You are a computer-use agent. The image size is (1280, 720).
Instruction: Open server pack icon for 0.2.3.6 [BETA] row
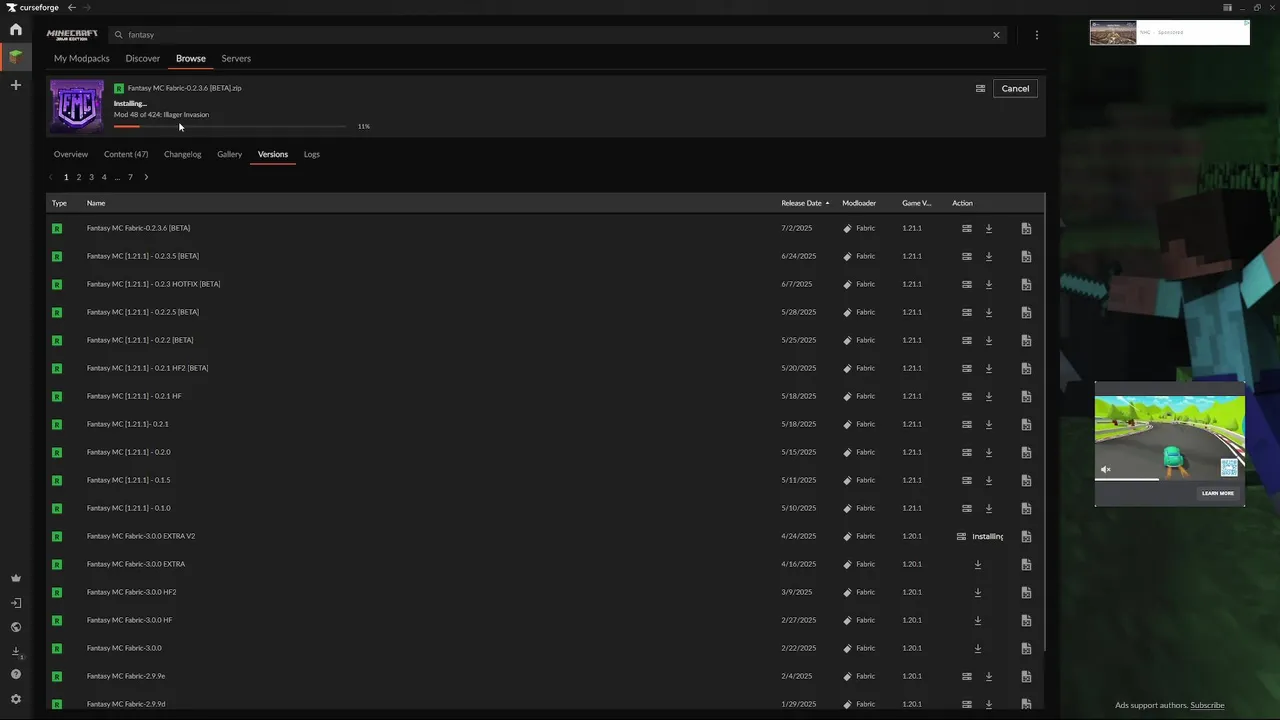(966, 228)
